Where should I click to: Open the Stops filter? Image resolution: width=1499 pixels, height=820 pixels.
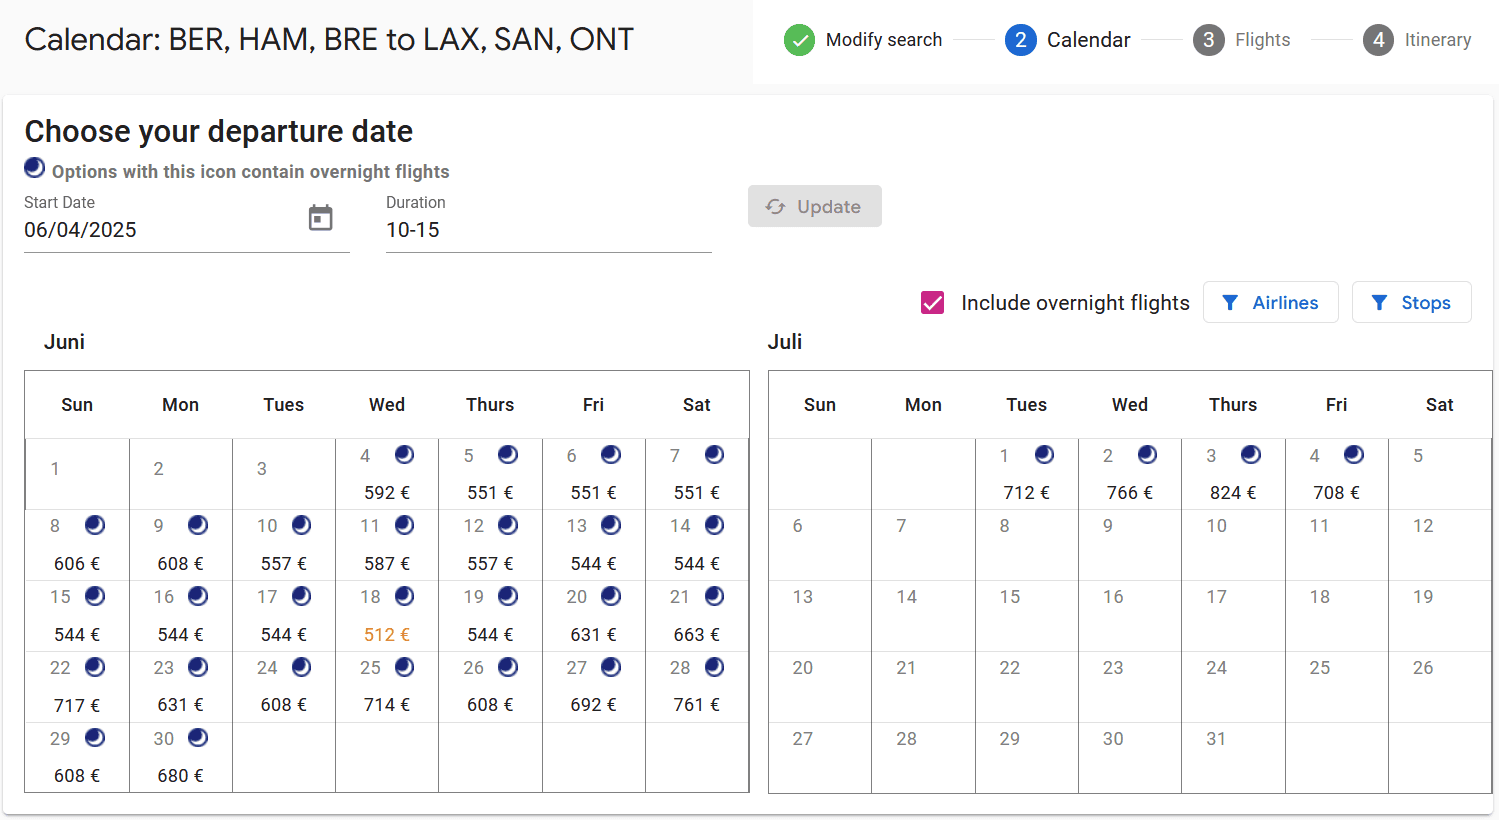[x=1411, y=303]
